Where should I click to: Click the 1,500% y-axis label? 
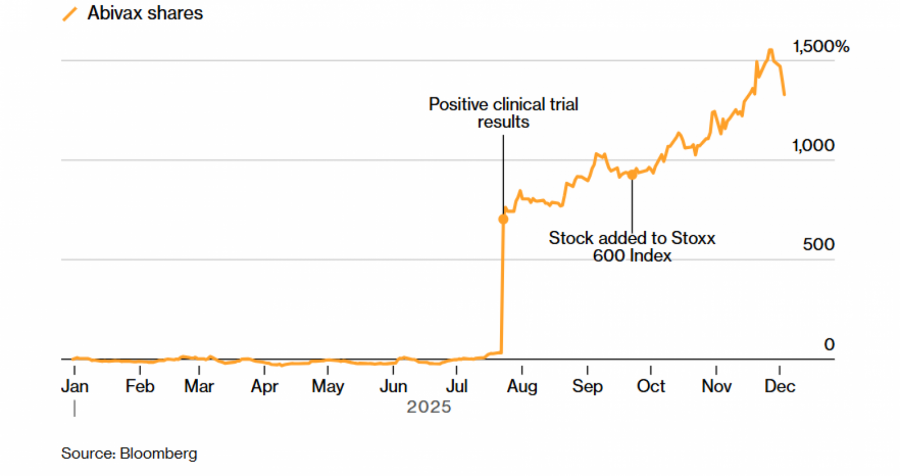pyautogui.click(x=819, y=46)
